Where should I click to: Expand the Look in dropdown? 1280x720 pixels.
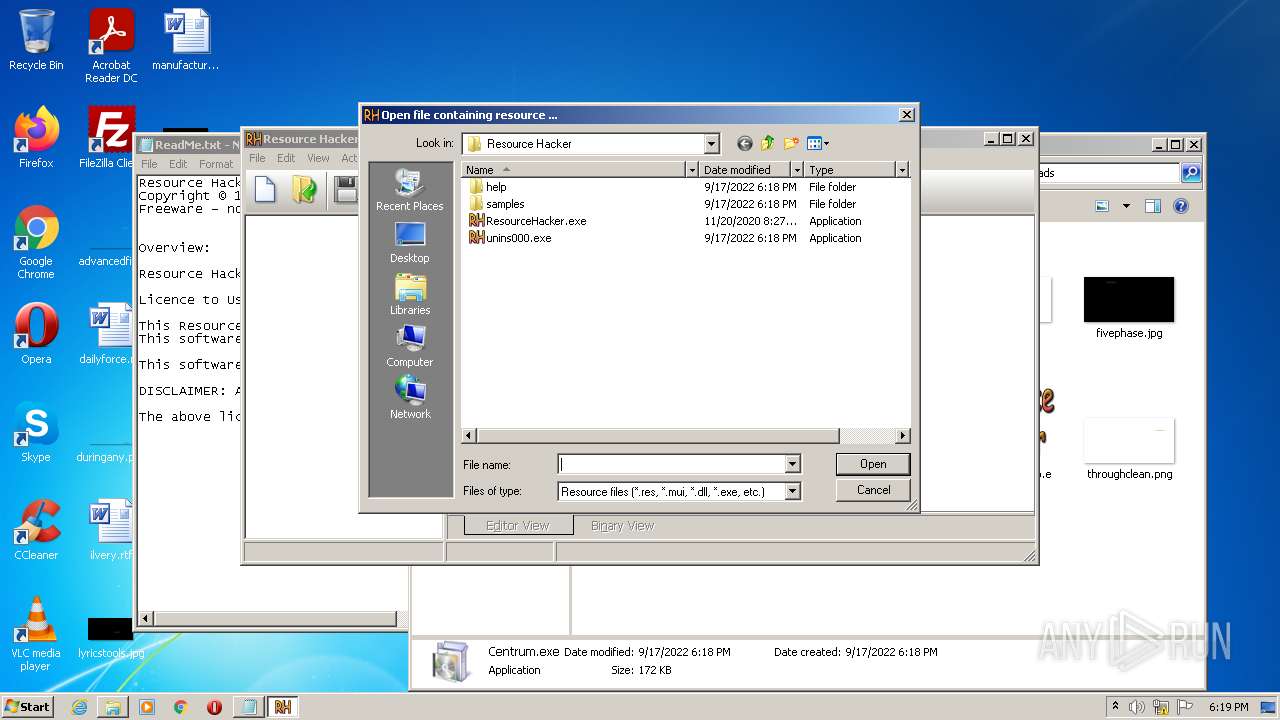pyautogui.click(x=711, y=144)
